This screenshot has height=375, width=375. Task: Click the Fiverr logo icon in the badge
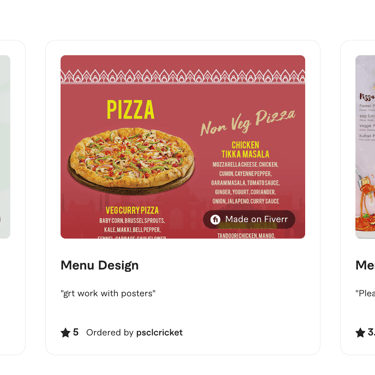coord(215,219)
